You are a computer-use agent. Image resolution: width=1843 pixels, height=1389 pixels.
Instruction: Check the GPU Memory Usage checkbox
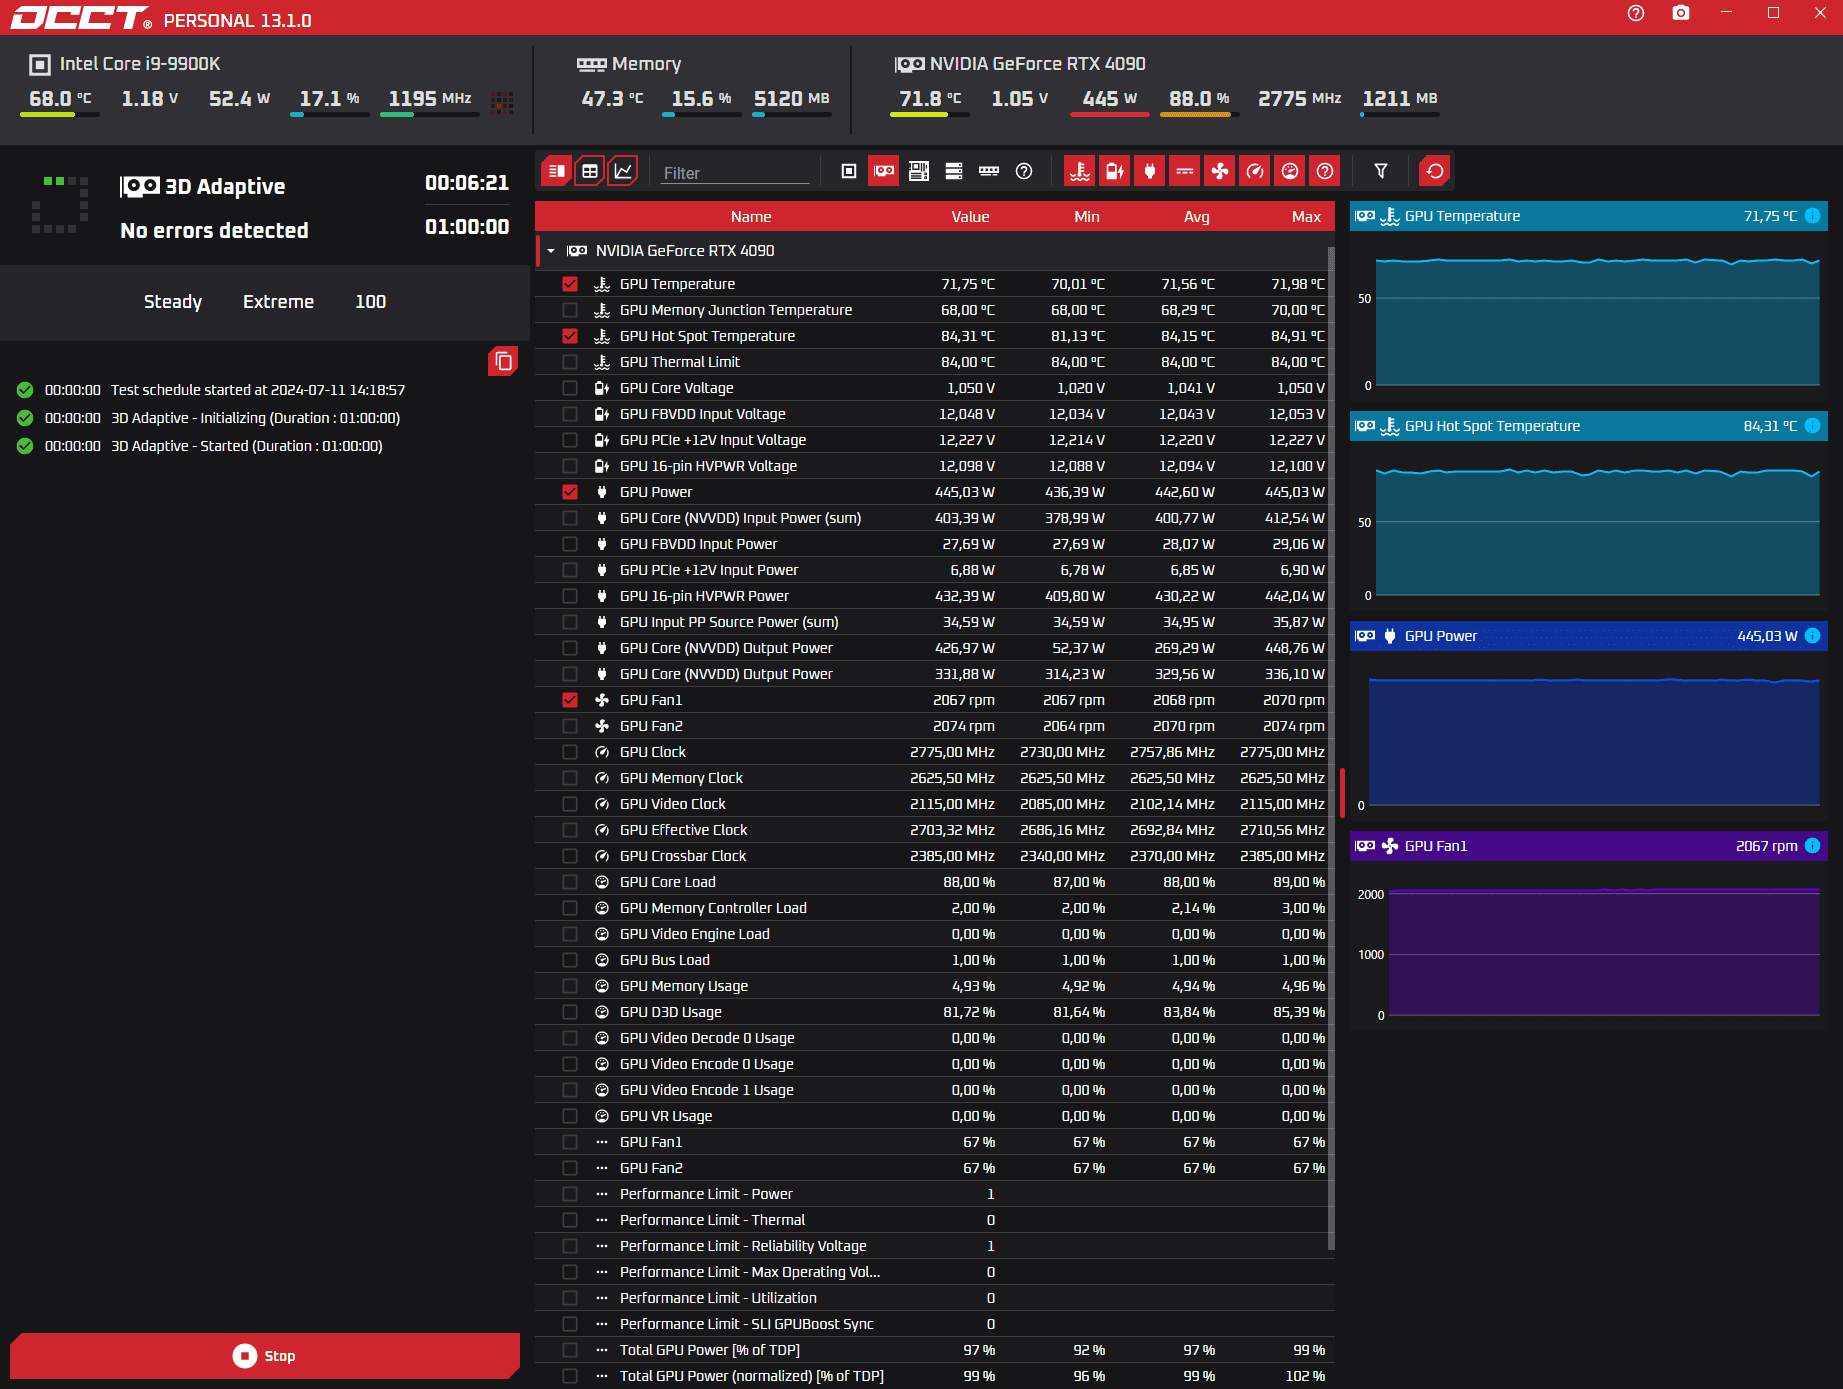point(570,986)
